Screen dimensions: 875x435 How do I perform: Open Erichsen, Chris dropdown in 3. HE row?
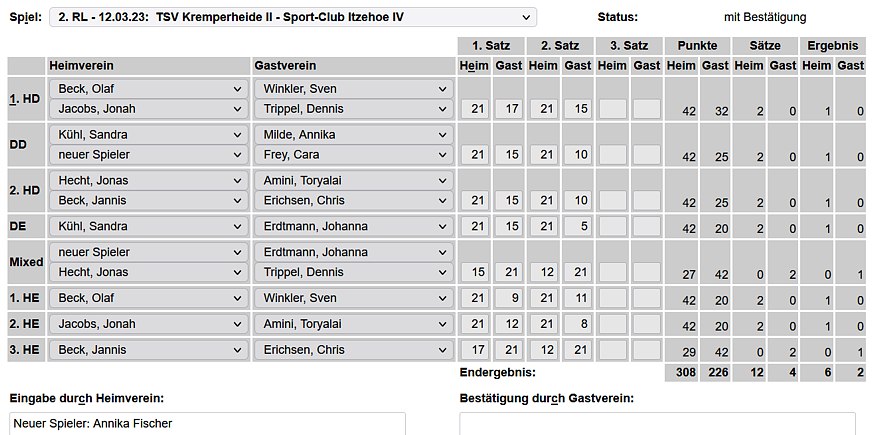pyautogui.click(x=354, y=350)
